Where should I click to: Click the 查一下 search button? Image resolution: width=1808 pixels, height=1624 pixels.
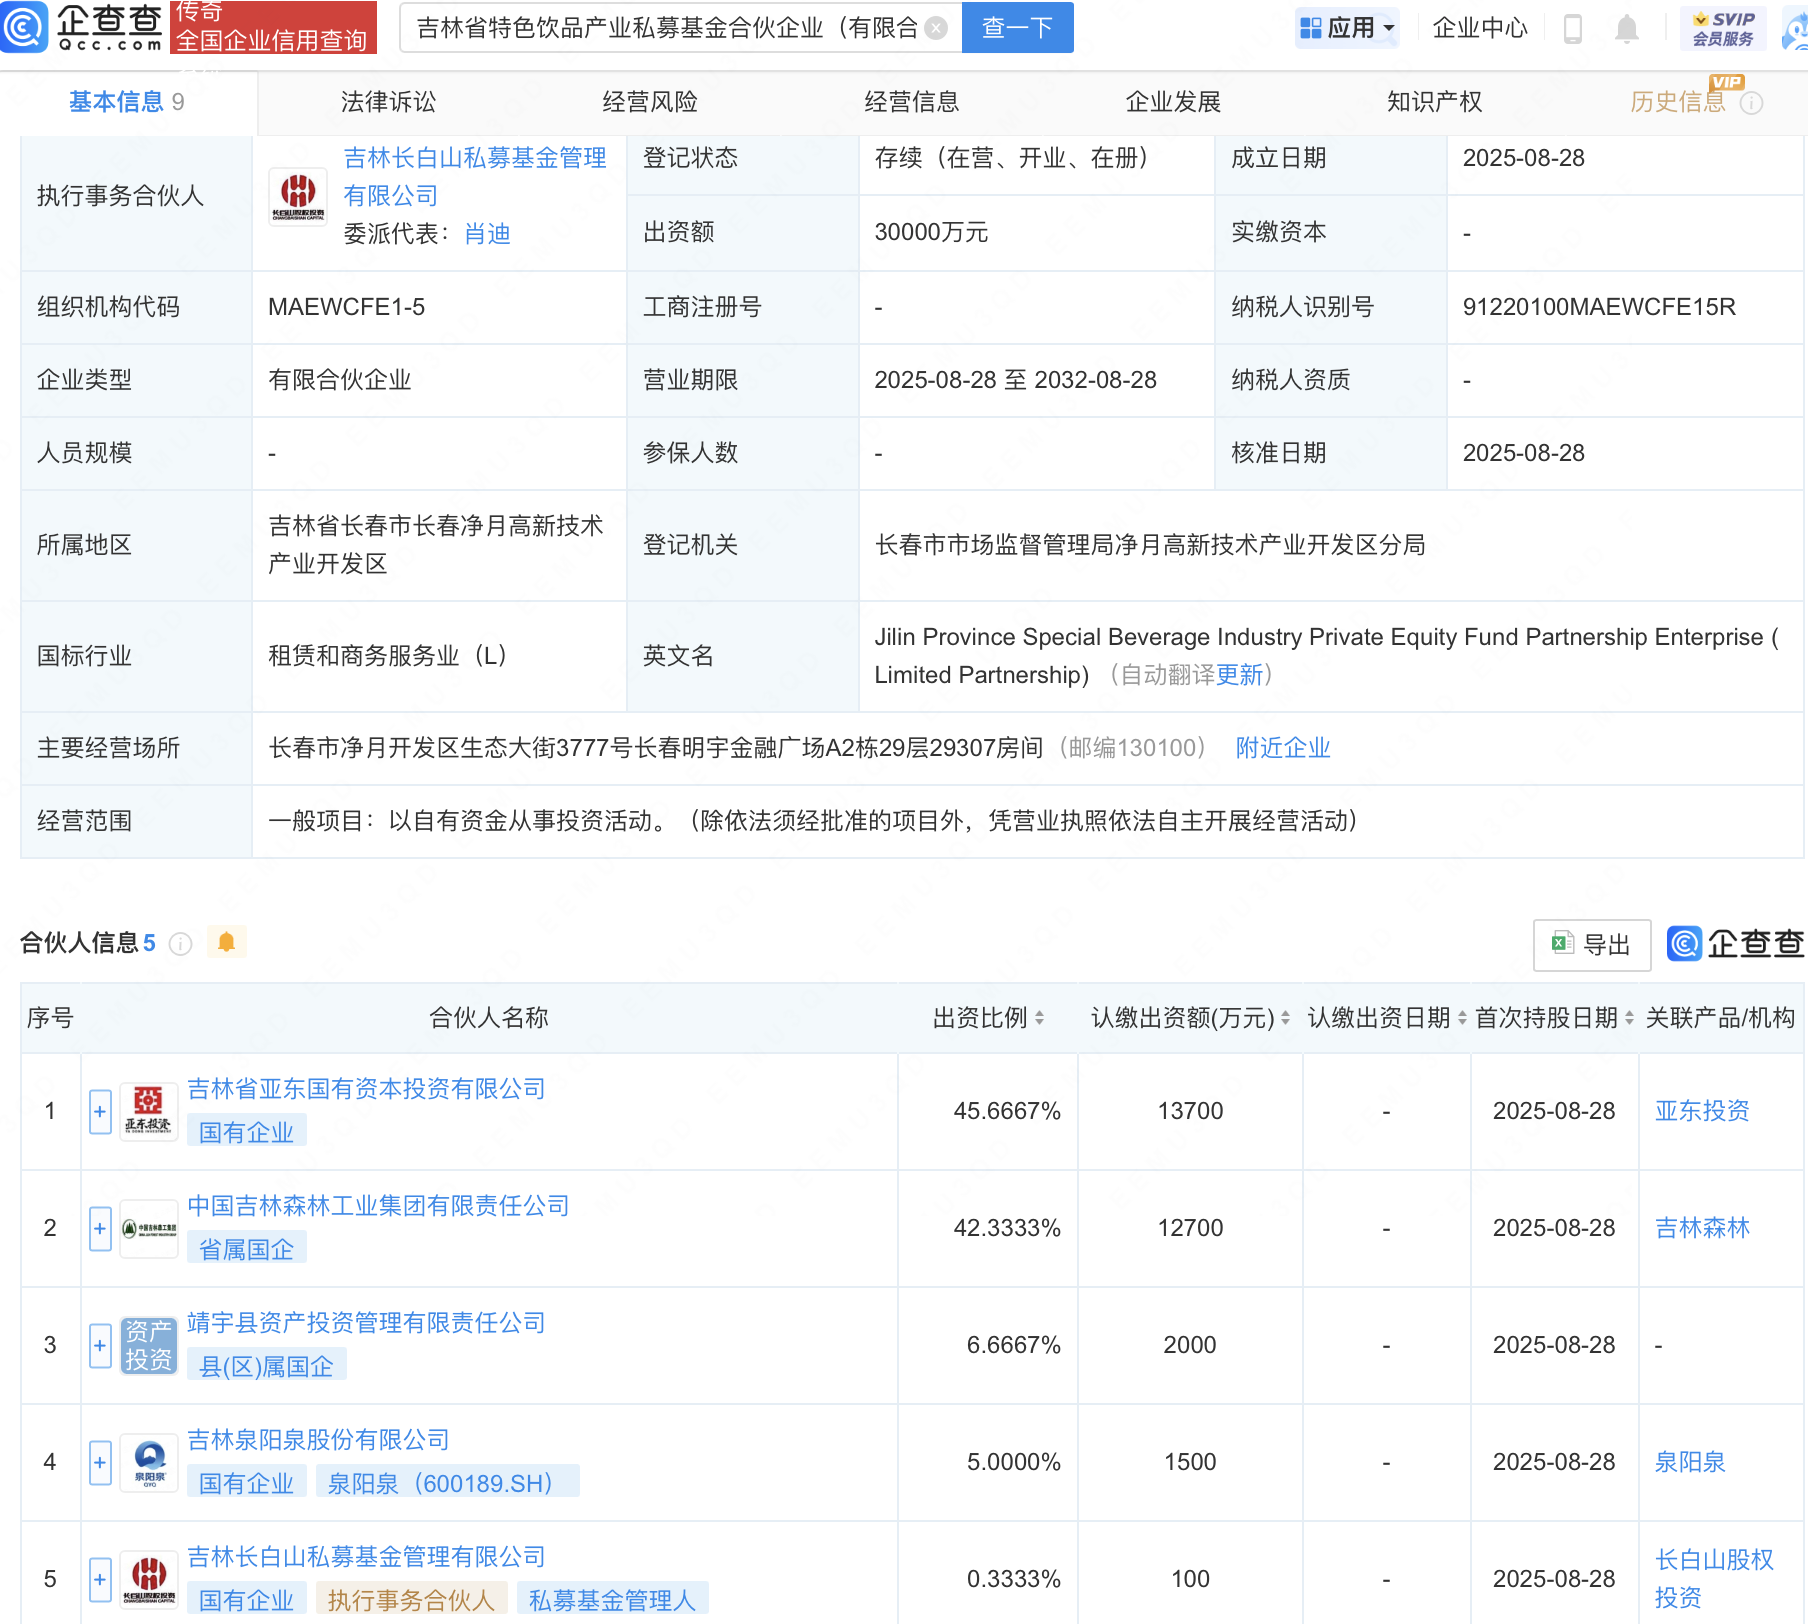pyautogui.click(x=1017, y=28)
